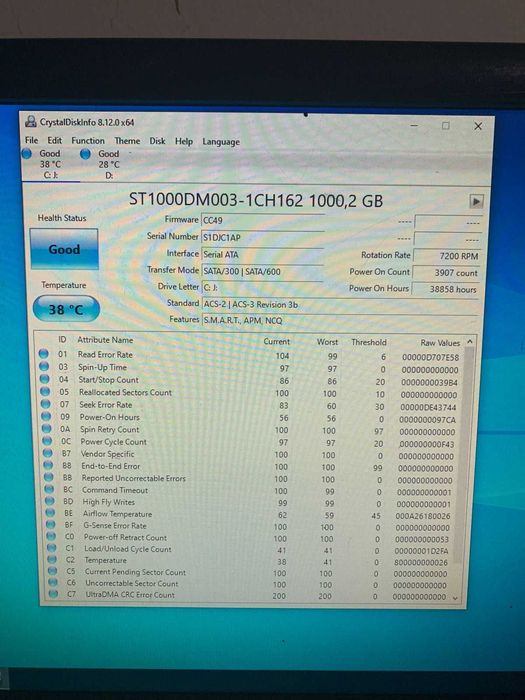Click the status icon of UltraDMA CRC Error Count
The height and width of the screenshot is (700, 525).
pyautogui.click(x=54, y=594)
